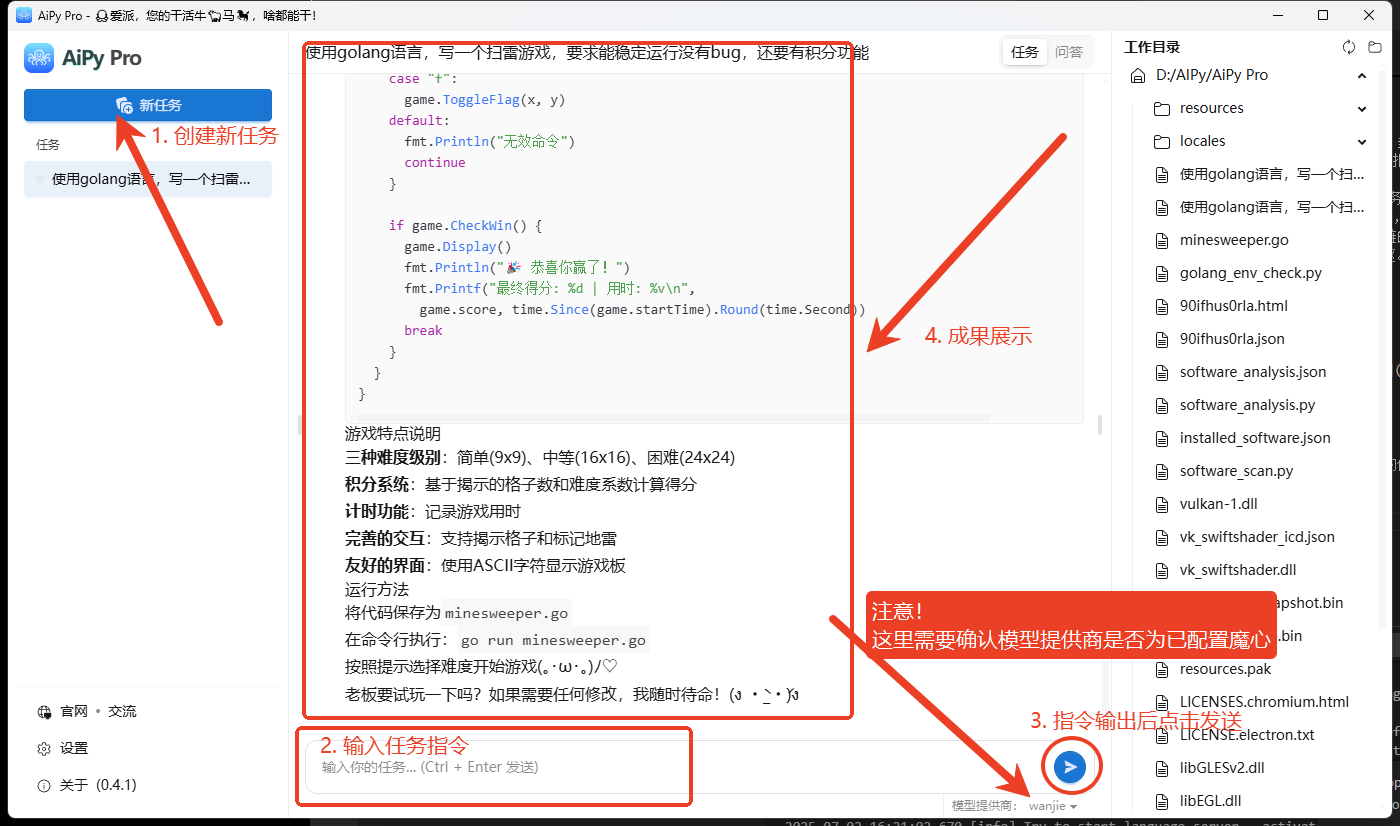This screenshot has height=826, width=1400.
Task: Click file icon next to golang_env_check.py
Action: click(1161, 273)
